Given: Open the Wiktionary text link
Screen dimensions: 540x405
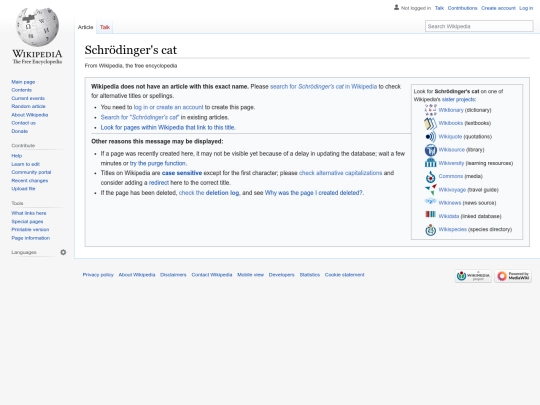Looking at the screenshot, I should click(451, 110).
